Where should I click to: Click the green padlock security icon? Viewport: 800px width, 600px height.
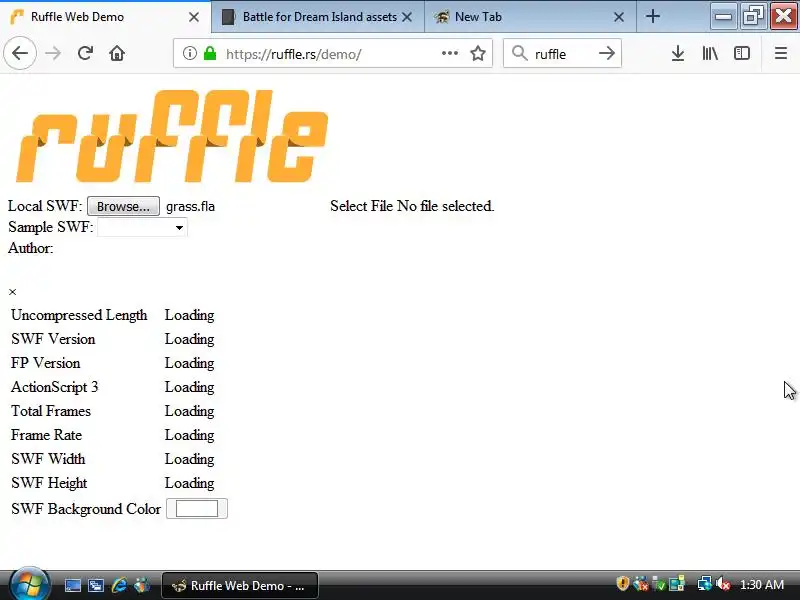click(210, 53)
